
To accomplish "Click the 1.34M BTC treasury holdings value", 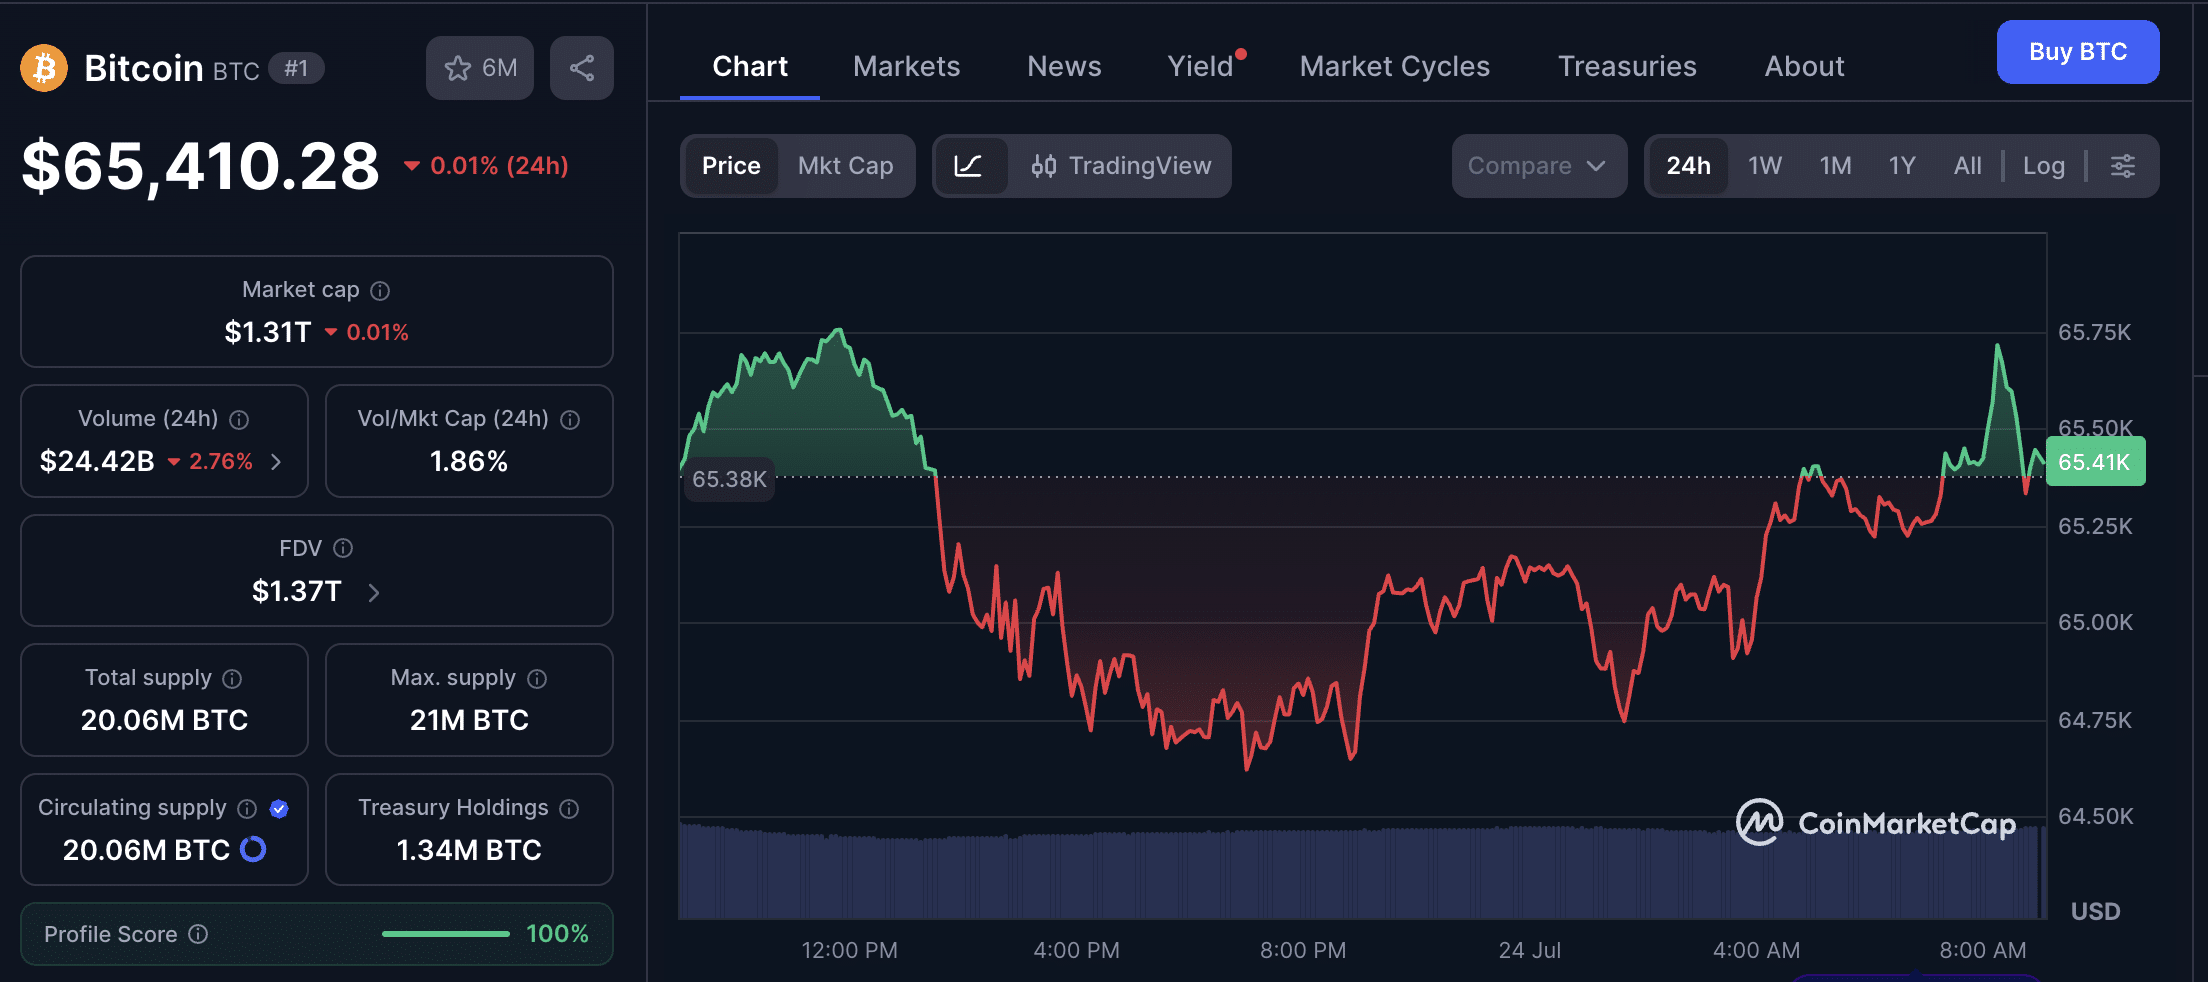I will (x=469, y=850).
